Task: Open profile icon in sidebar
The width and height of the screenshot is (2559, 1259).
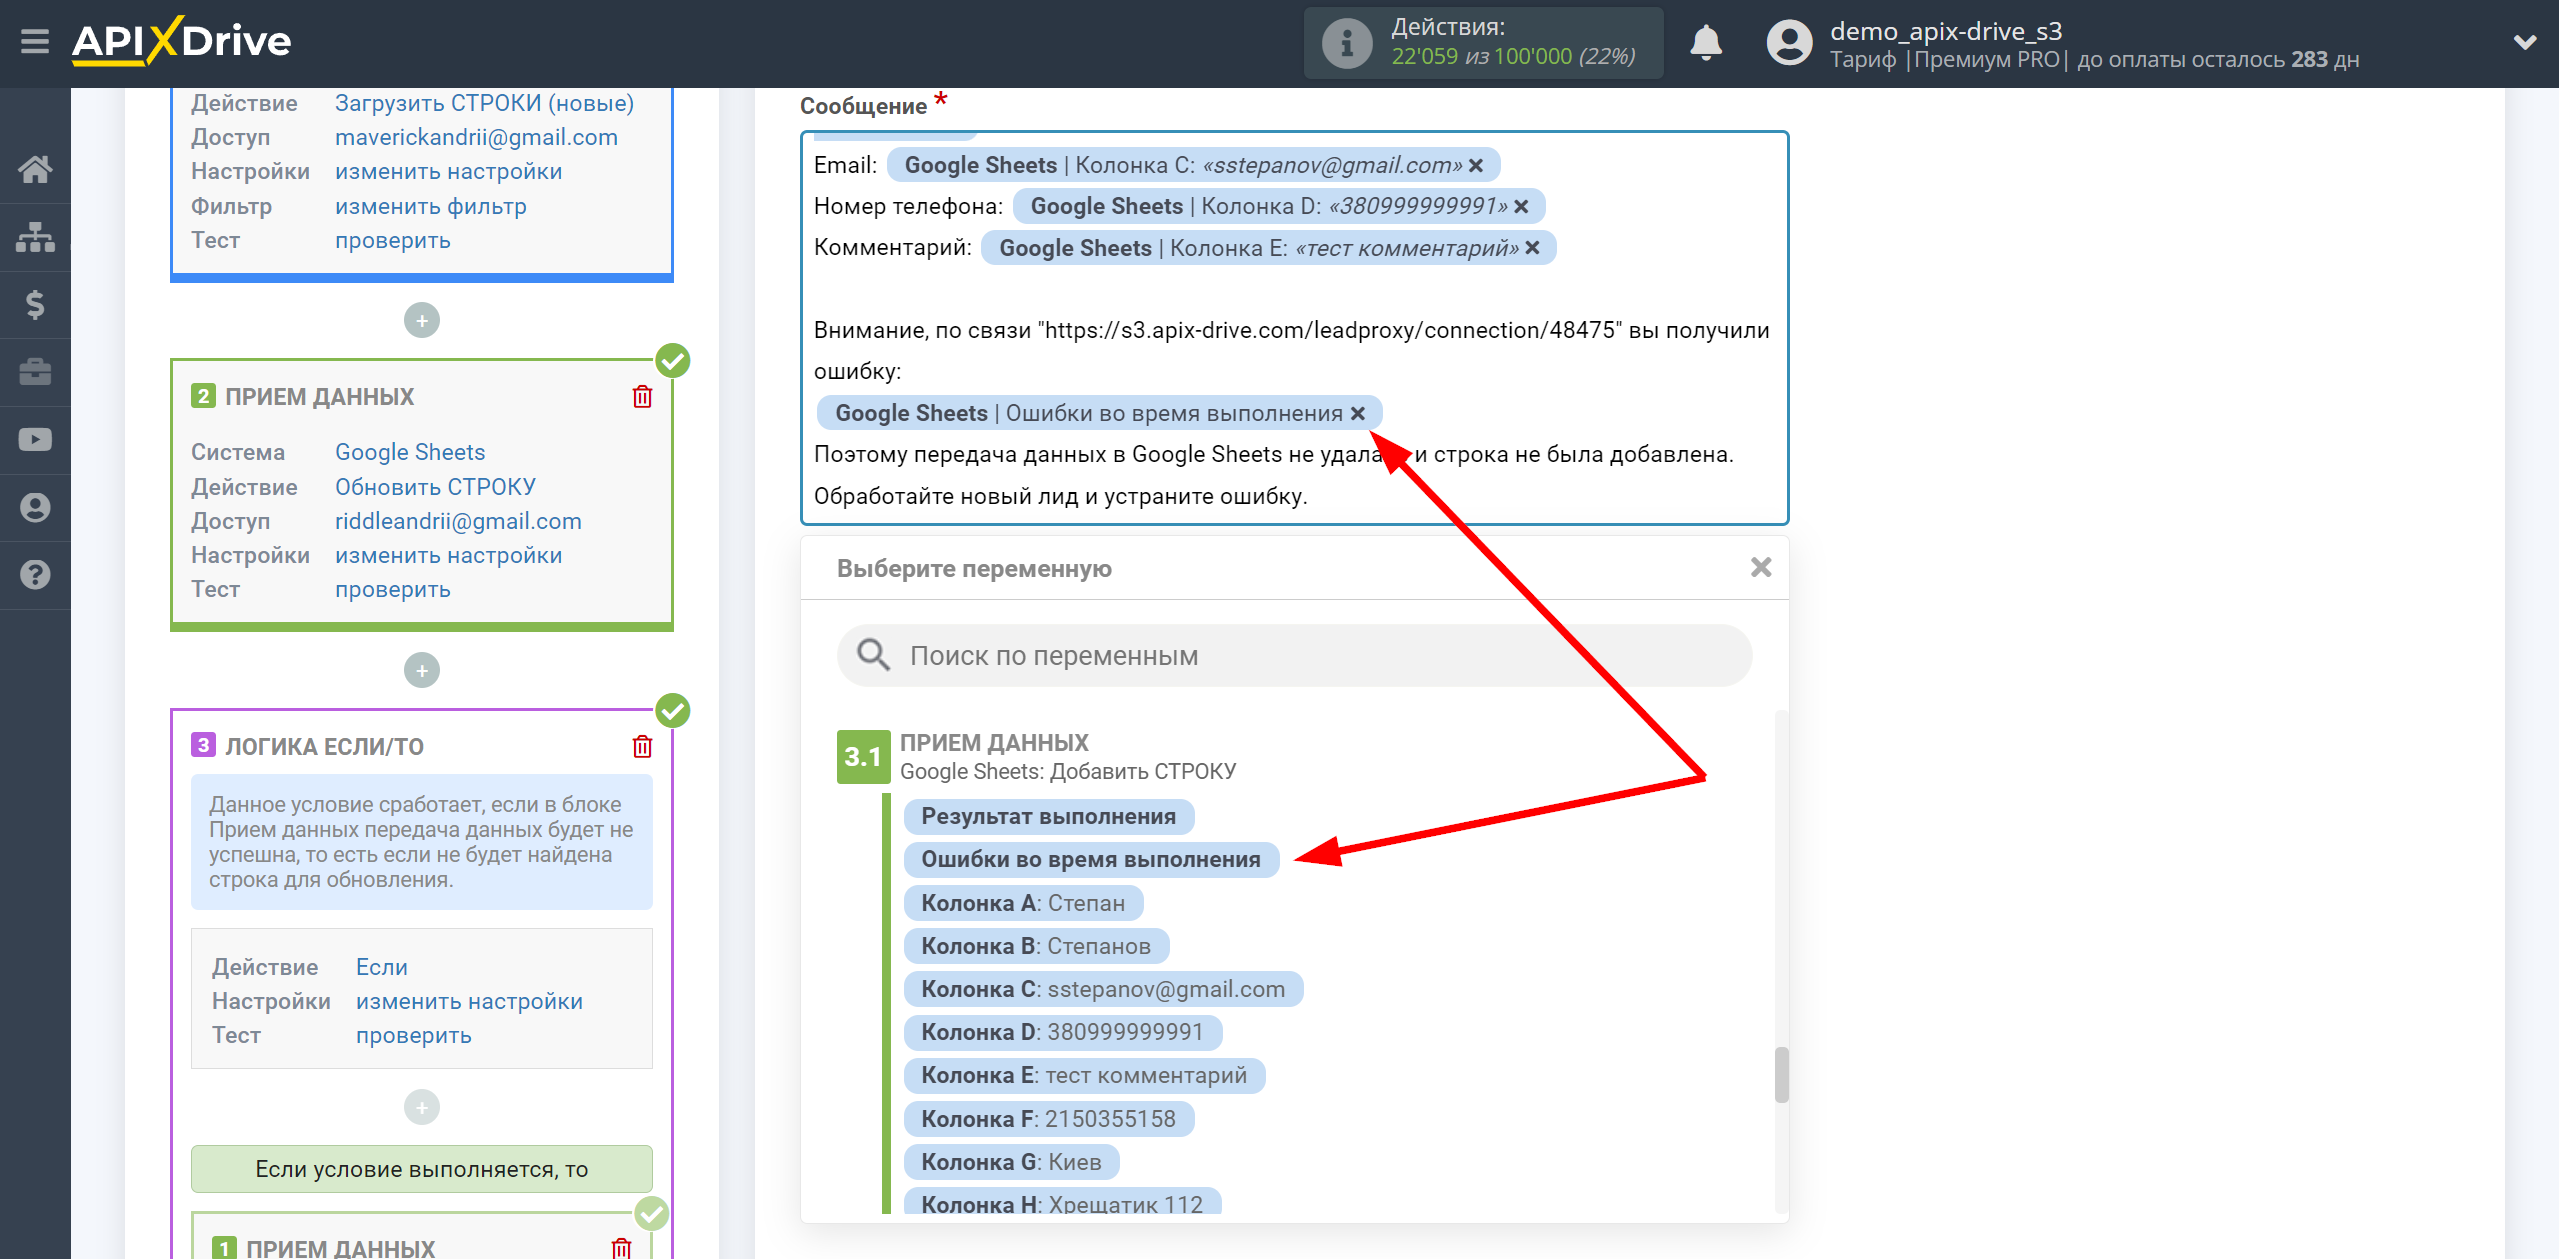Action: [x=35, y=507]
